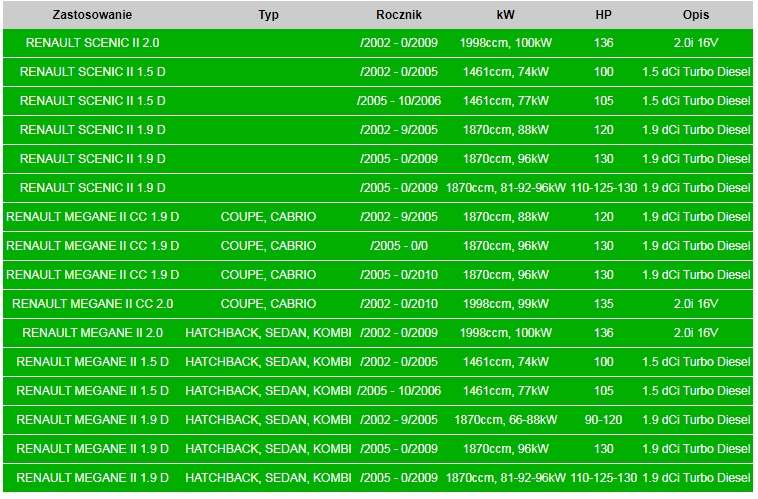Click '1.5 dCi Turbo Diesel' in the Megane 77kW row

click(x=696, y=391)
